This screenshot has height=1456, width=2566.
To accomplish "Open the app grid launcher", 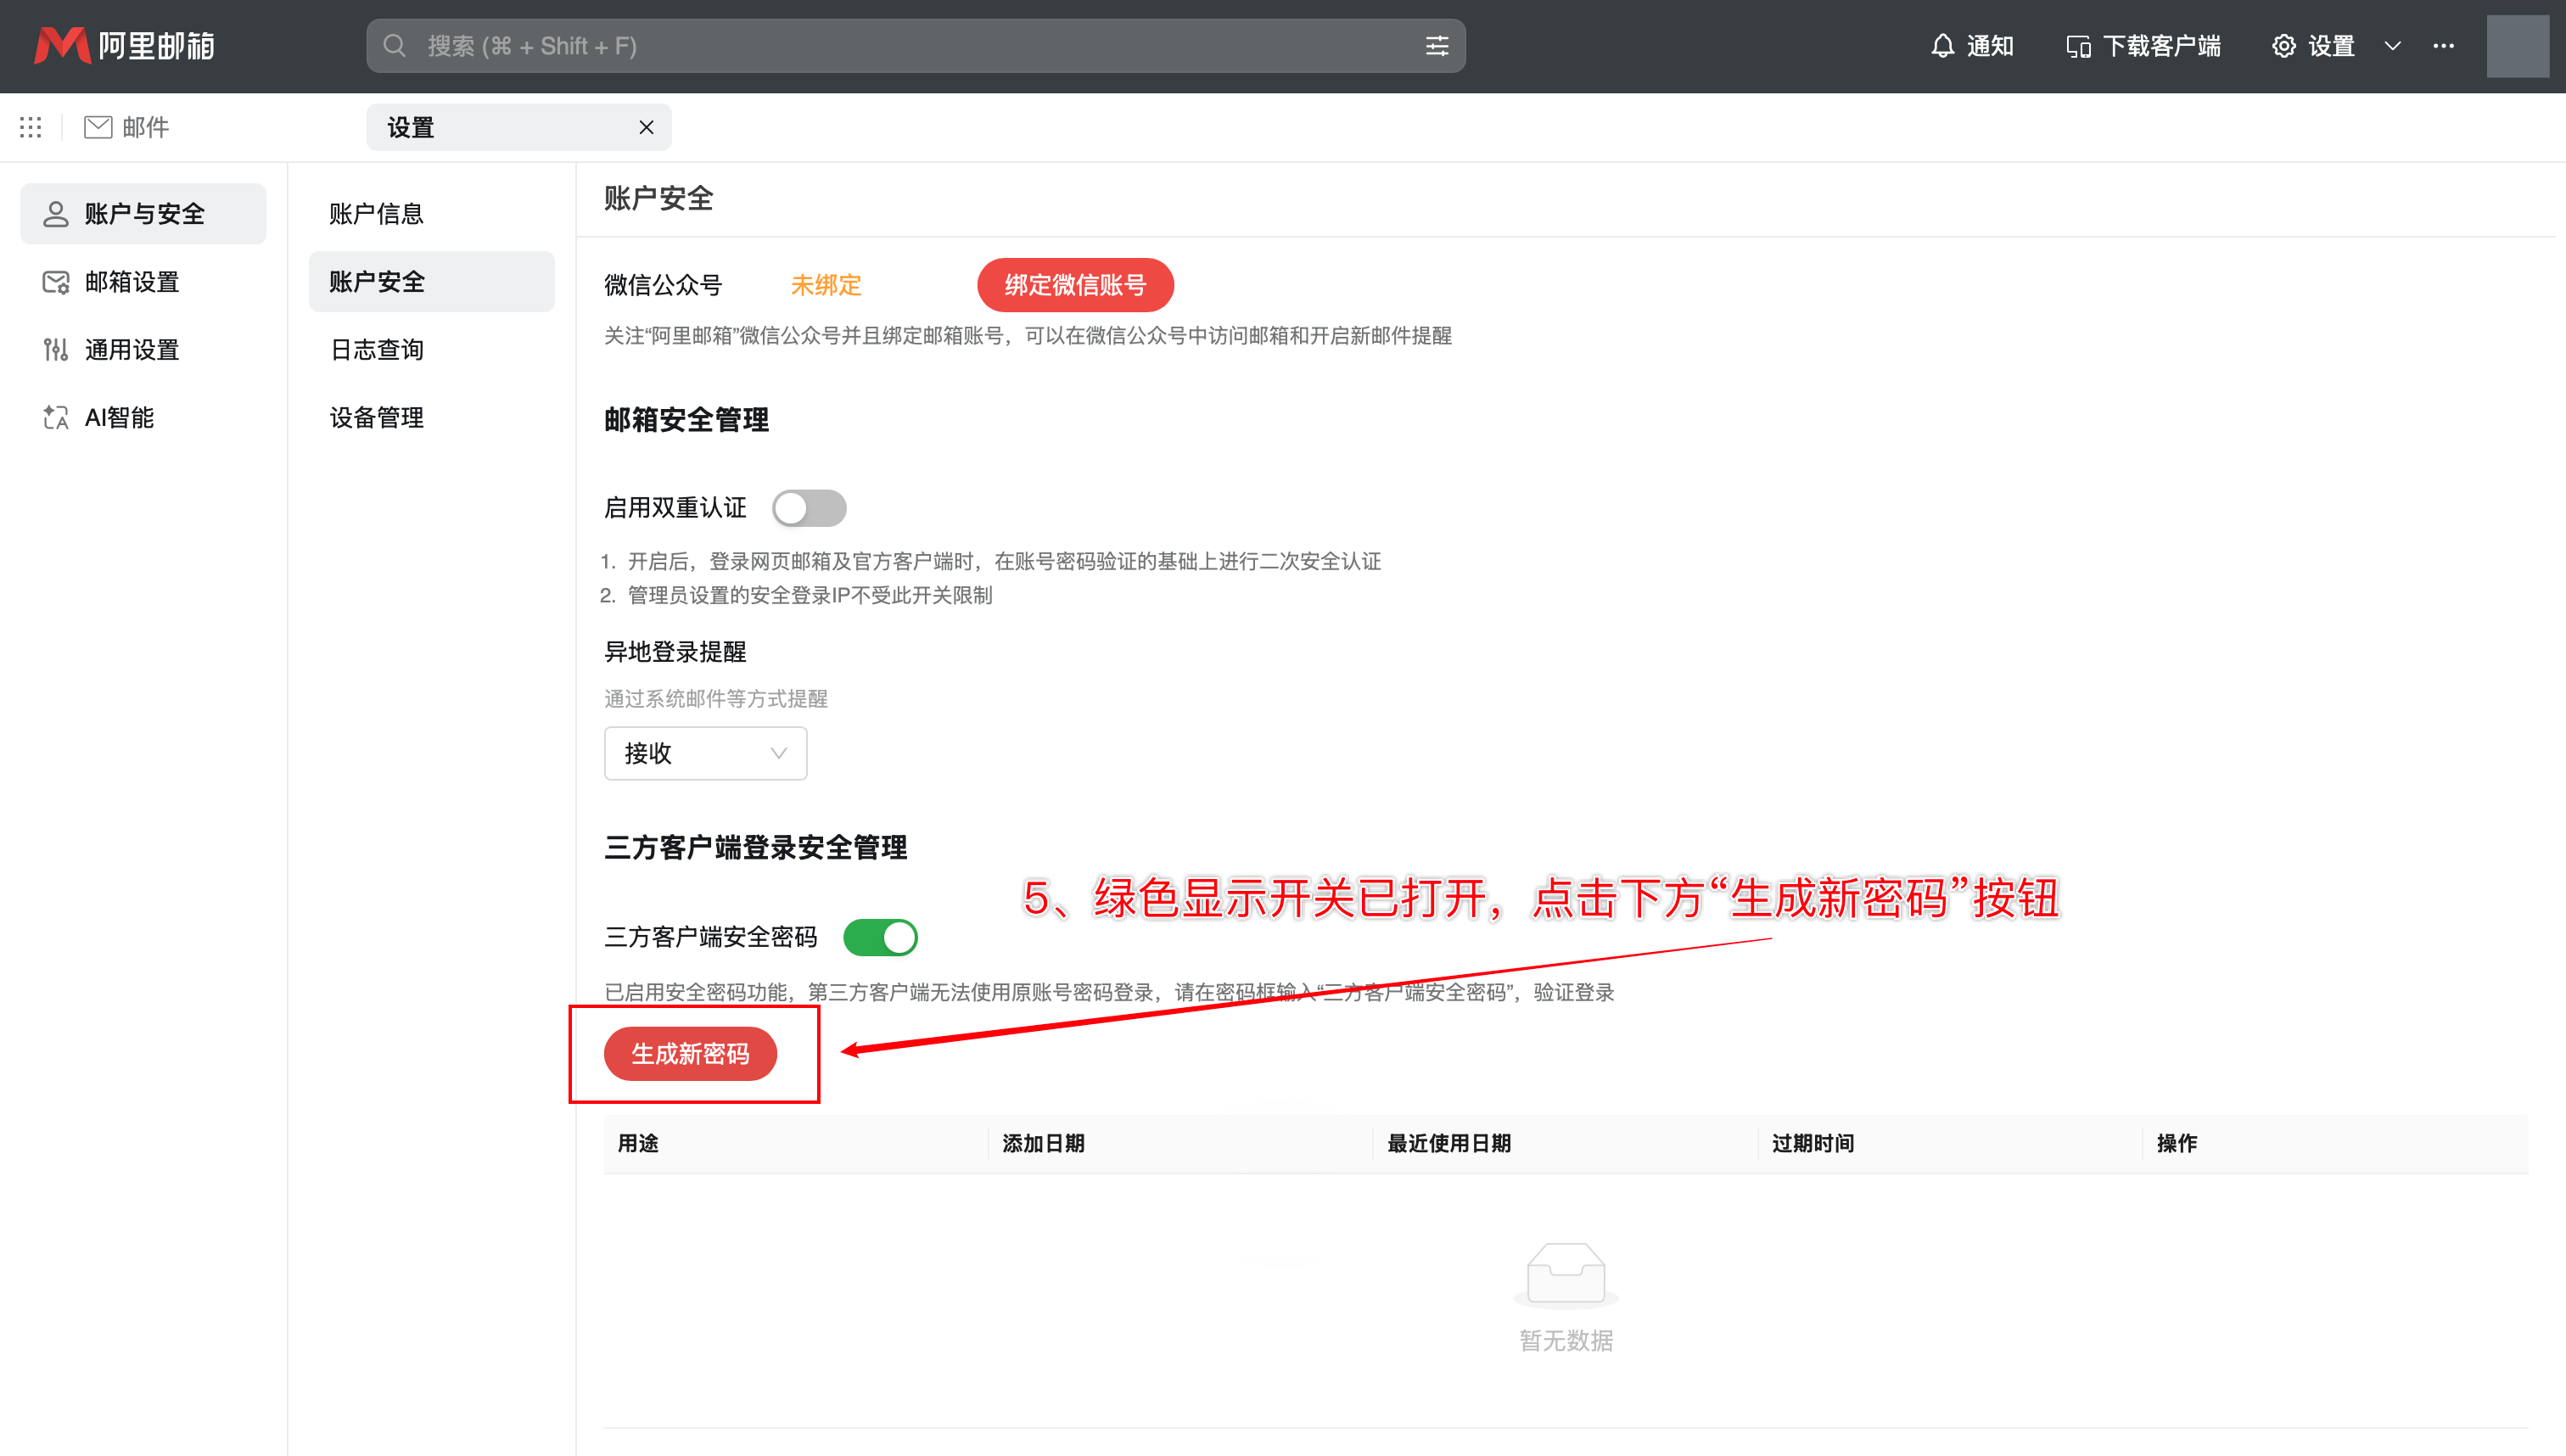I will tap(31, 127).
